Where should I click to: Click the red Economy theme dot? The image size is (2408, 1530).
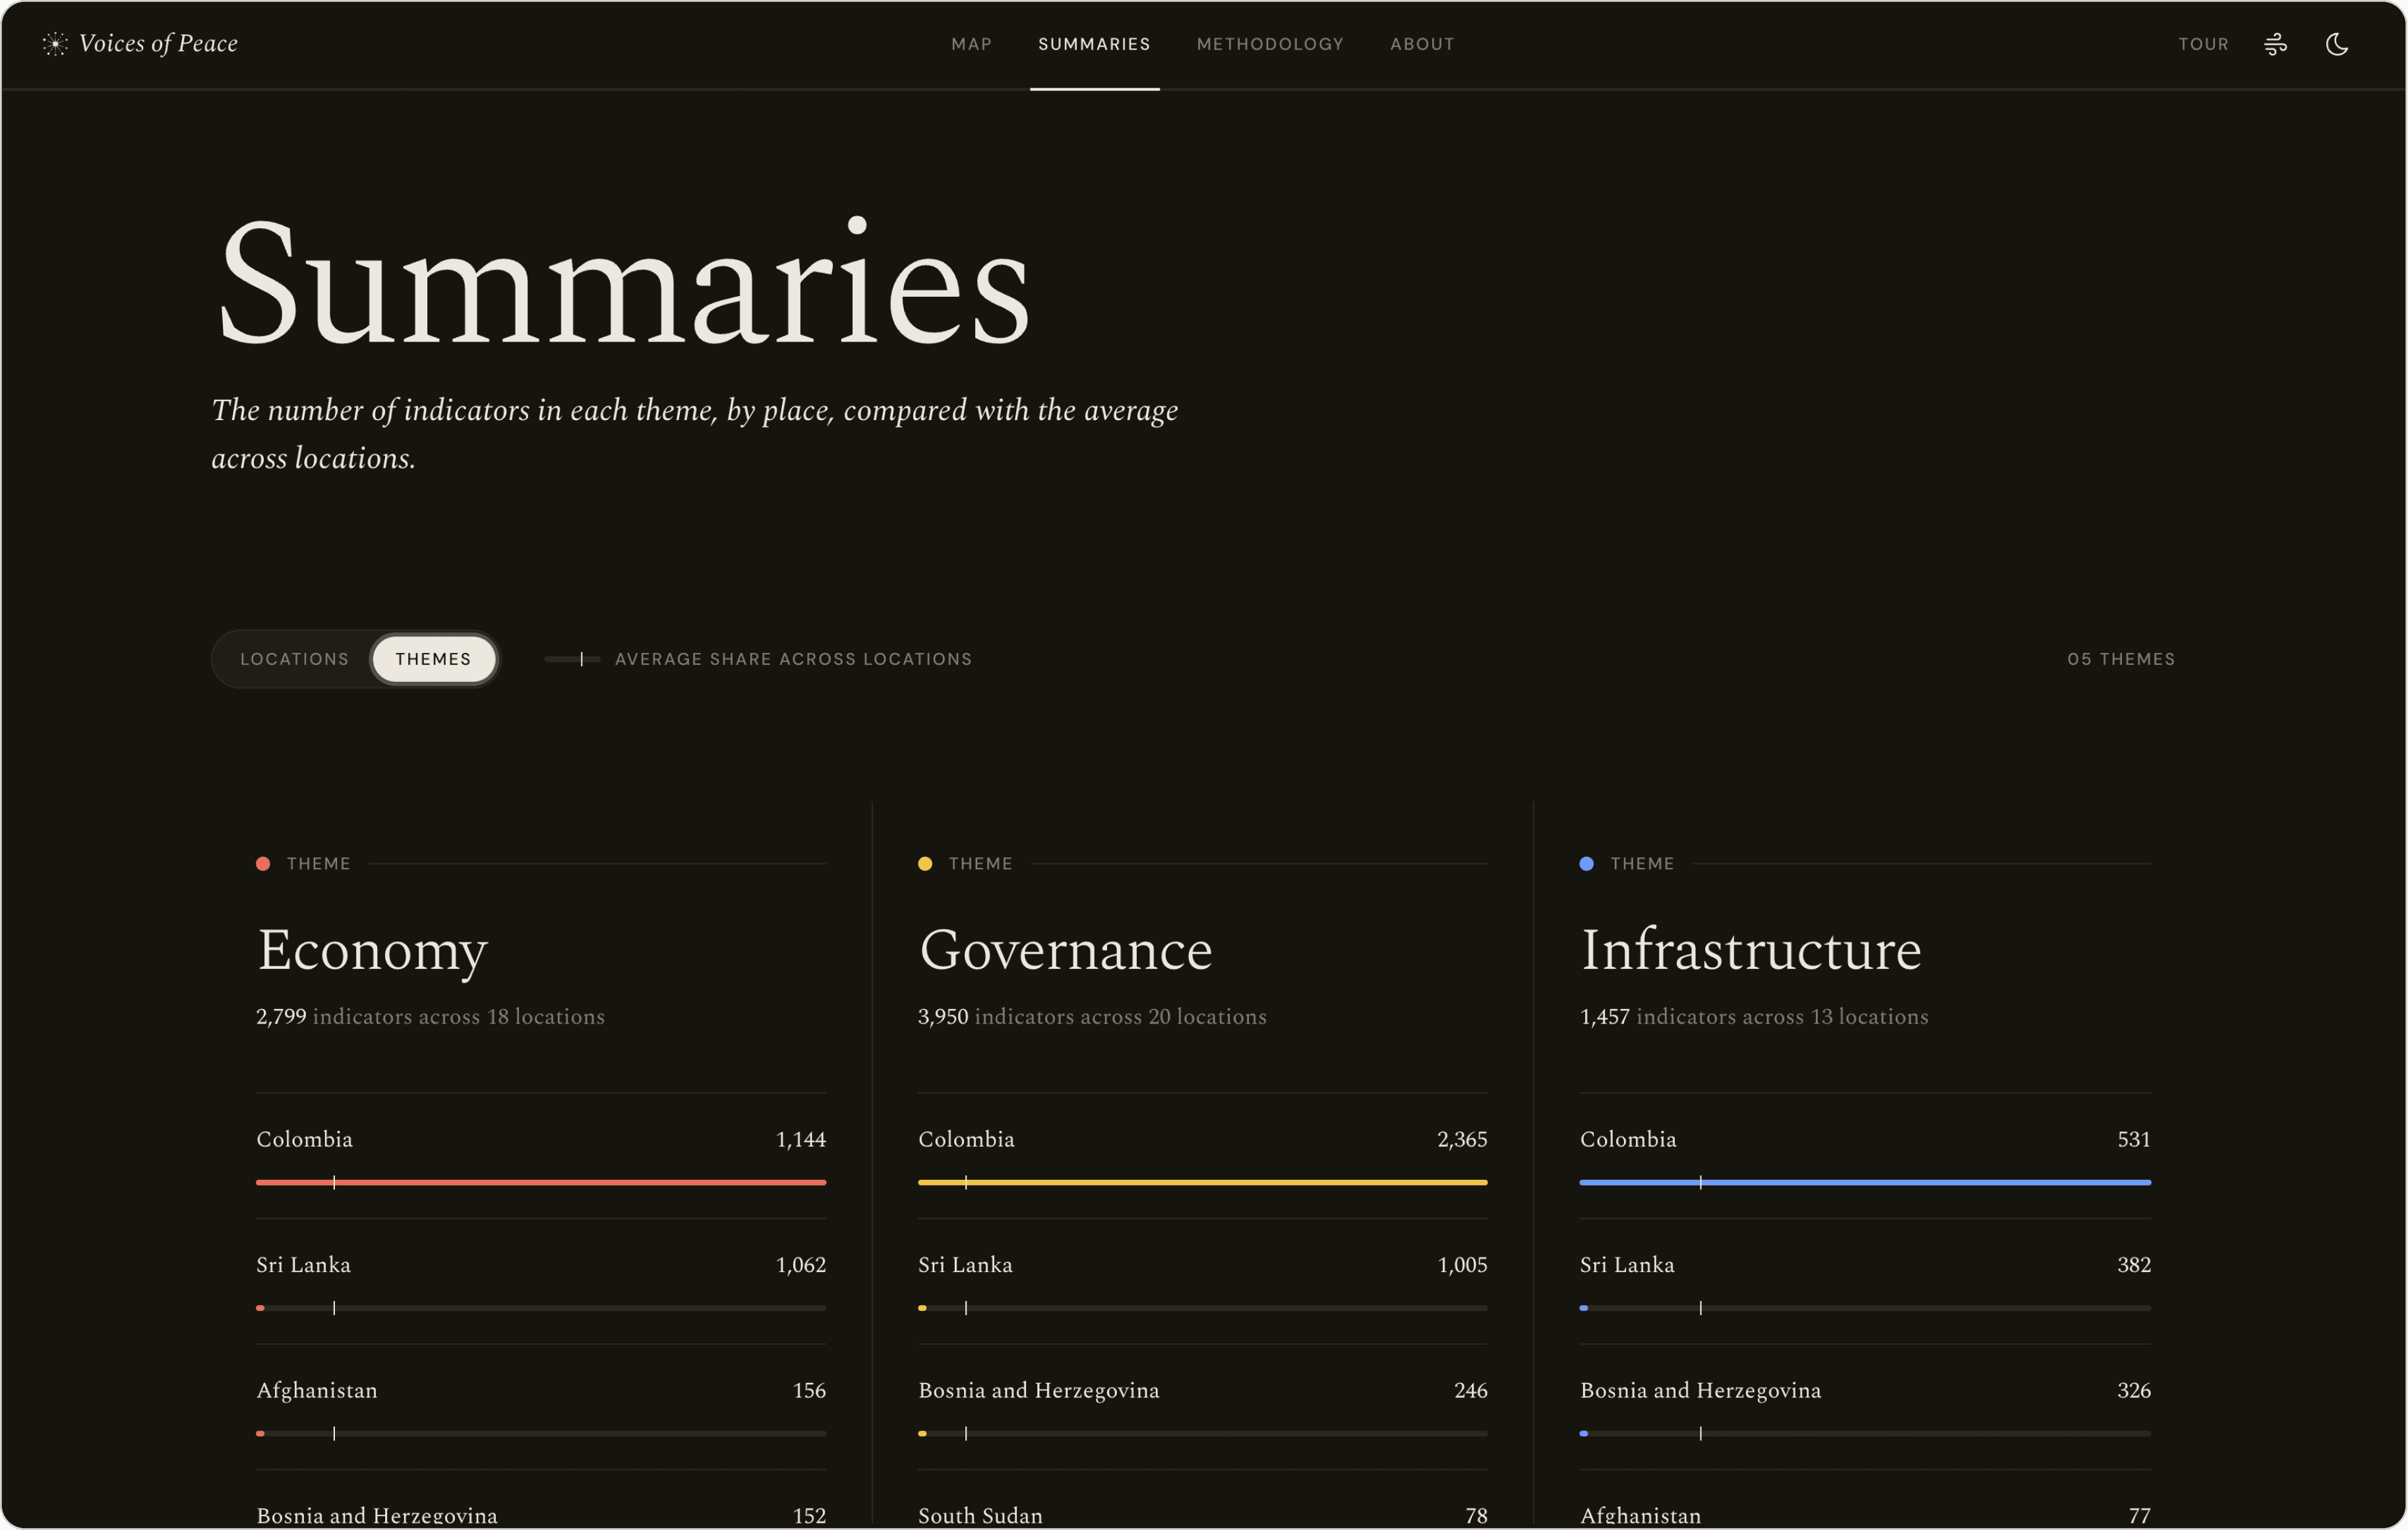(x=263, y=863)
